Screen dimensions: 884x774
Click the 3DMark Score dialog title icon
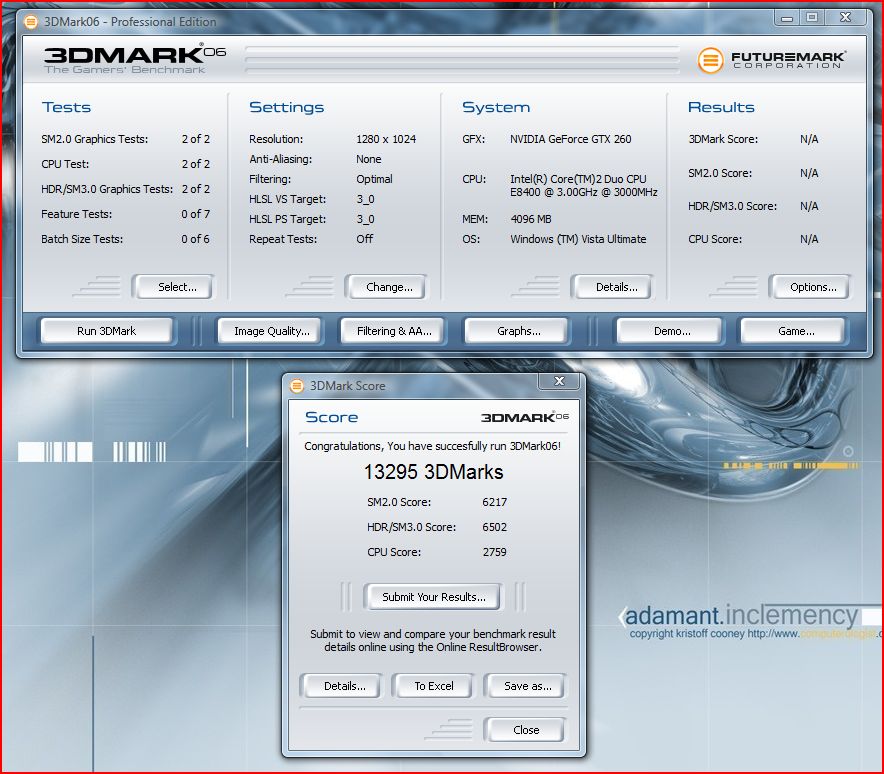click(297, 386)
